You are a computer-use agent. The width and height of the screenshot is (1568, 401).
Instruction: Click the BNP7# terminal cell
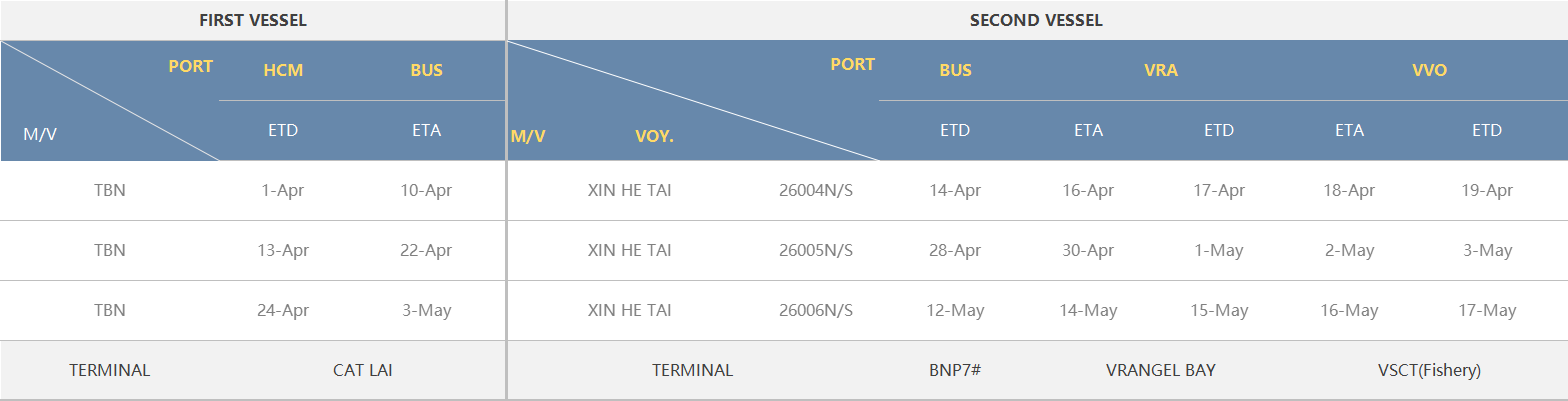pyautogui.click(x=954, y=370)
